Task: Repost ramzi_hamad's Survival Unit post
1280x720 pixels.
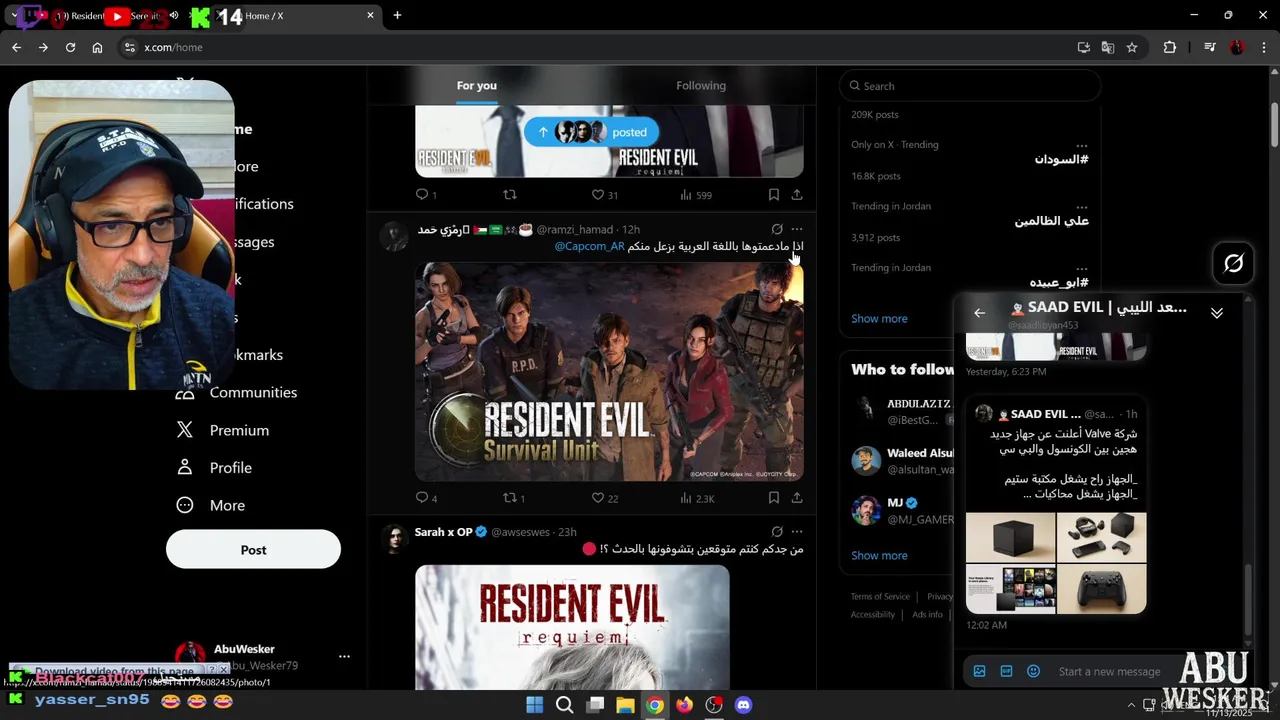Action: click(514, 497)
